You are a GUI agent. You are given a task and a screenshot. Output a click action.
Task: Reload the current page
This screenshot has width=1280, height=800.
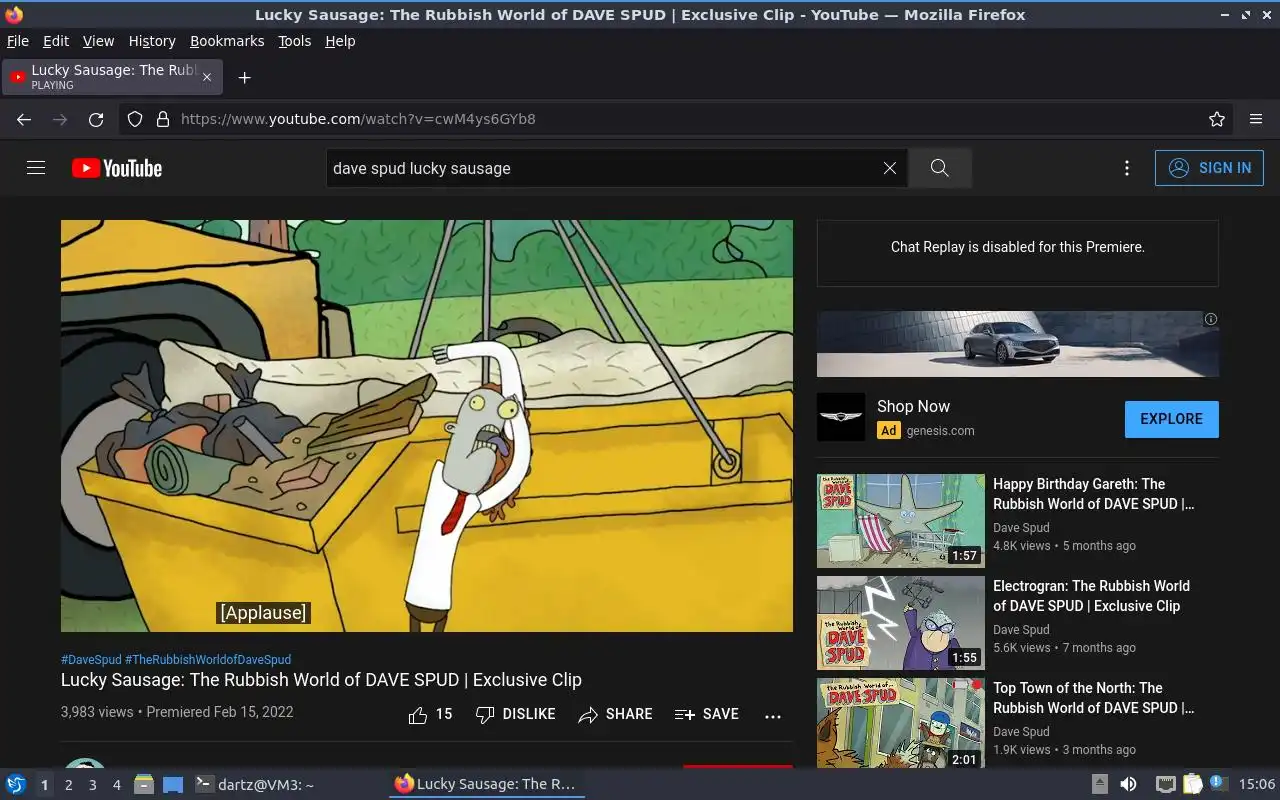[96, 119]
